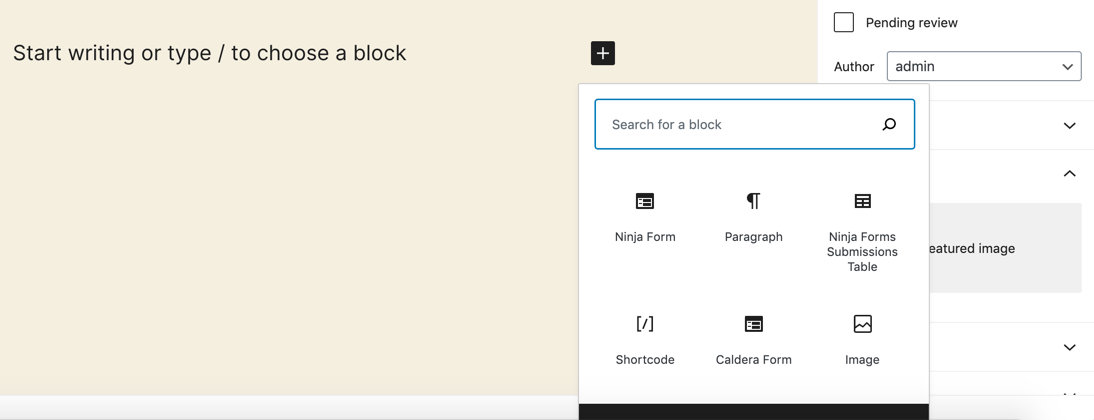Expand the panel below the featured image section
1094x420 pixels.
coord(1069,347)
